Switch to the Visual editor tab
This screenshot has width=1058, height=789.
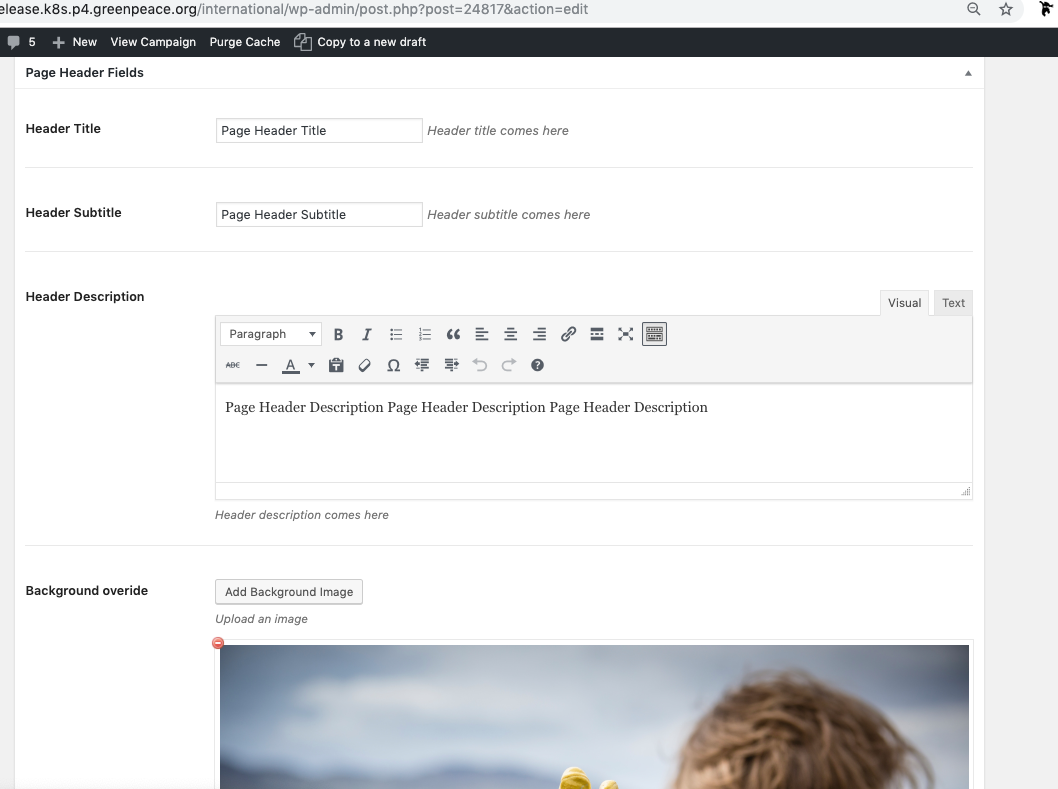pyautogui.click(x=904, y=303)
